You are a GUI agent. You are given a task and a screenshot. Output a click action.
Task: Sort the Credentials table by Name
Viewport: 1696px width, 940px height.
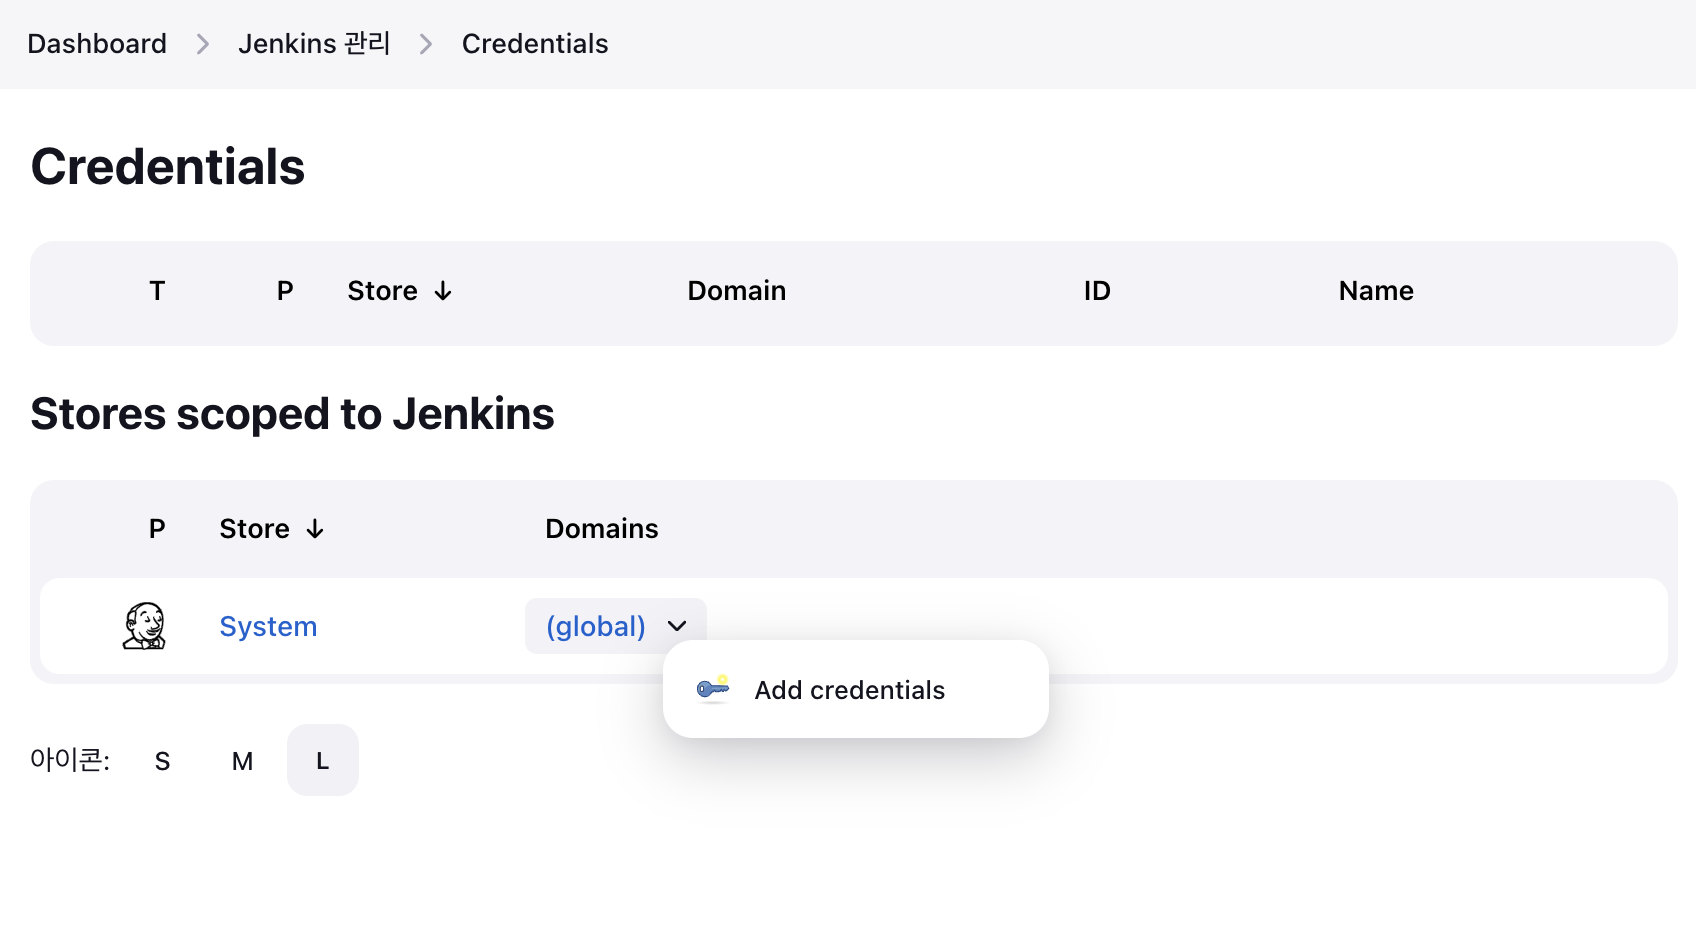[1376, 291]
